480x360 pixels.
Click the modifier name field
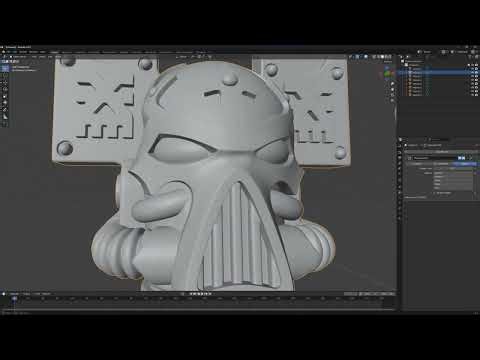point(435,158)
